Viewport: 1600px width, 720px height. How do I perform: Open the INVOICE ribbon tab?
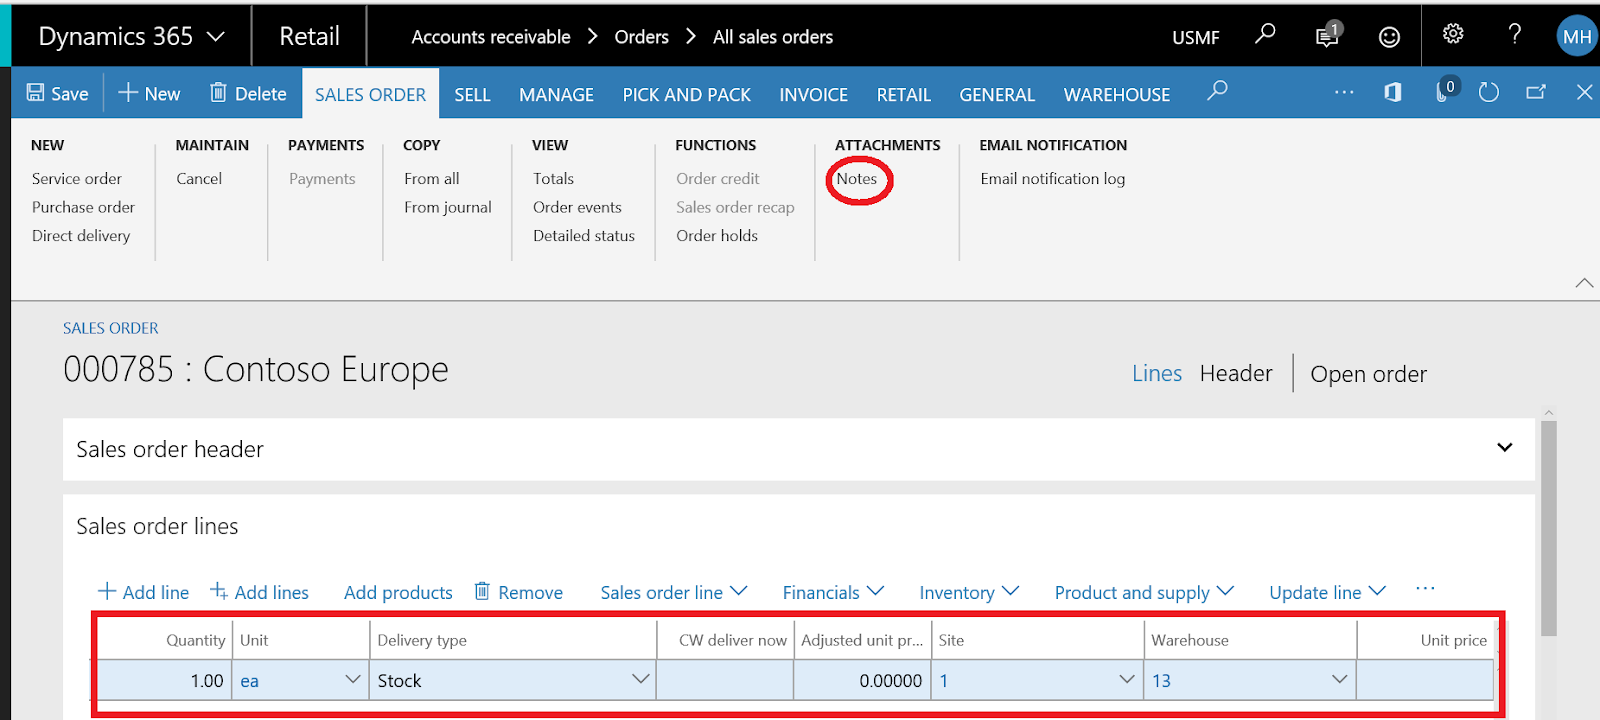(x=813, y=95)
